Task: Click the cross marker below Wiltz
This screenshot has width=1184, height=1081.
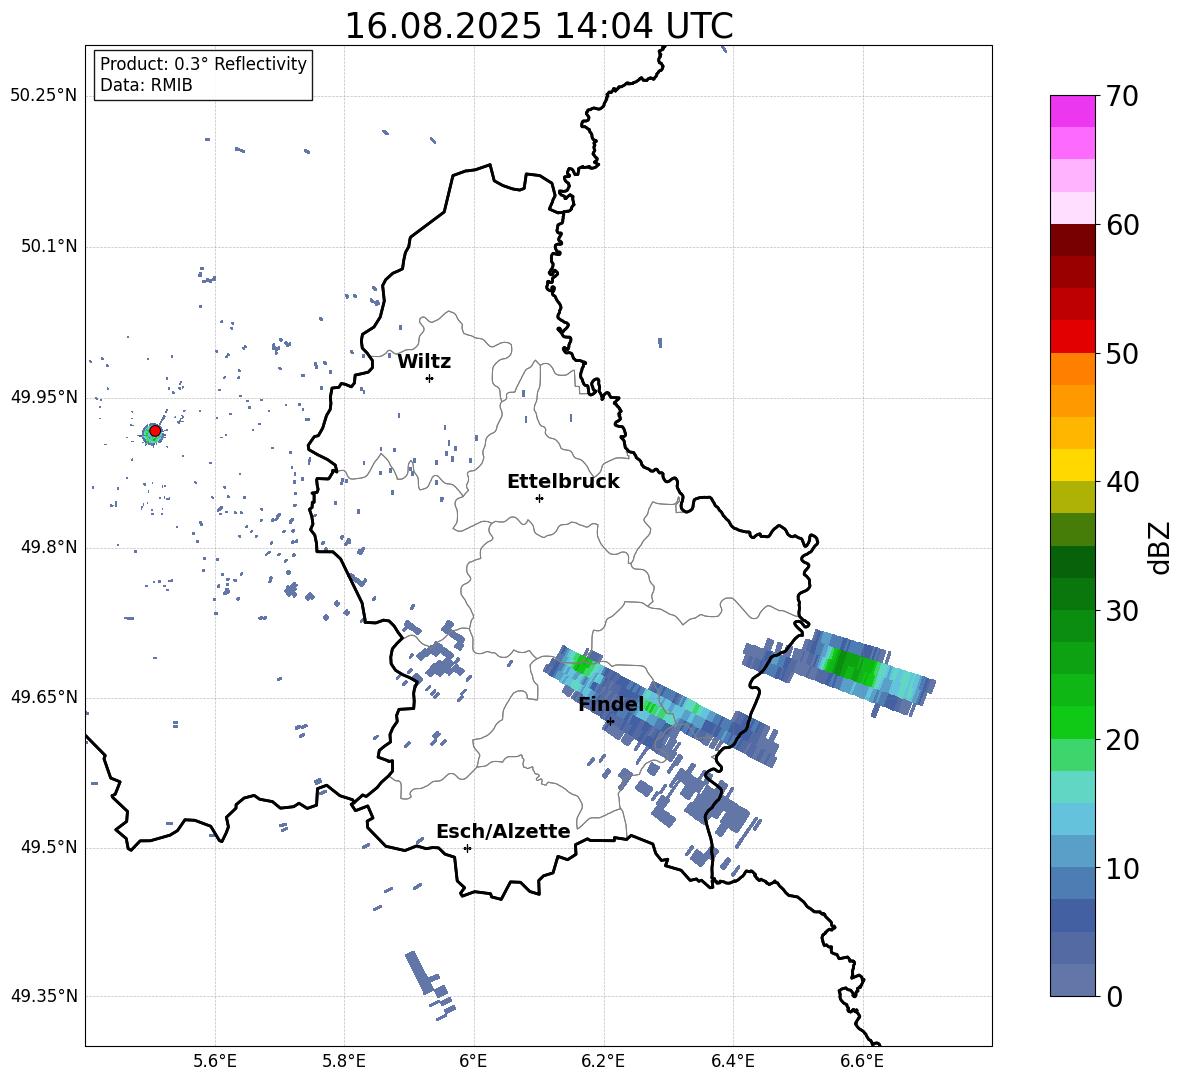Action: coord(429,378)
